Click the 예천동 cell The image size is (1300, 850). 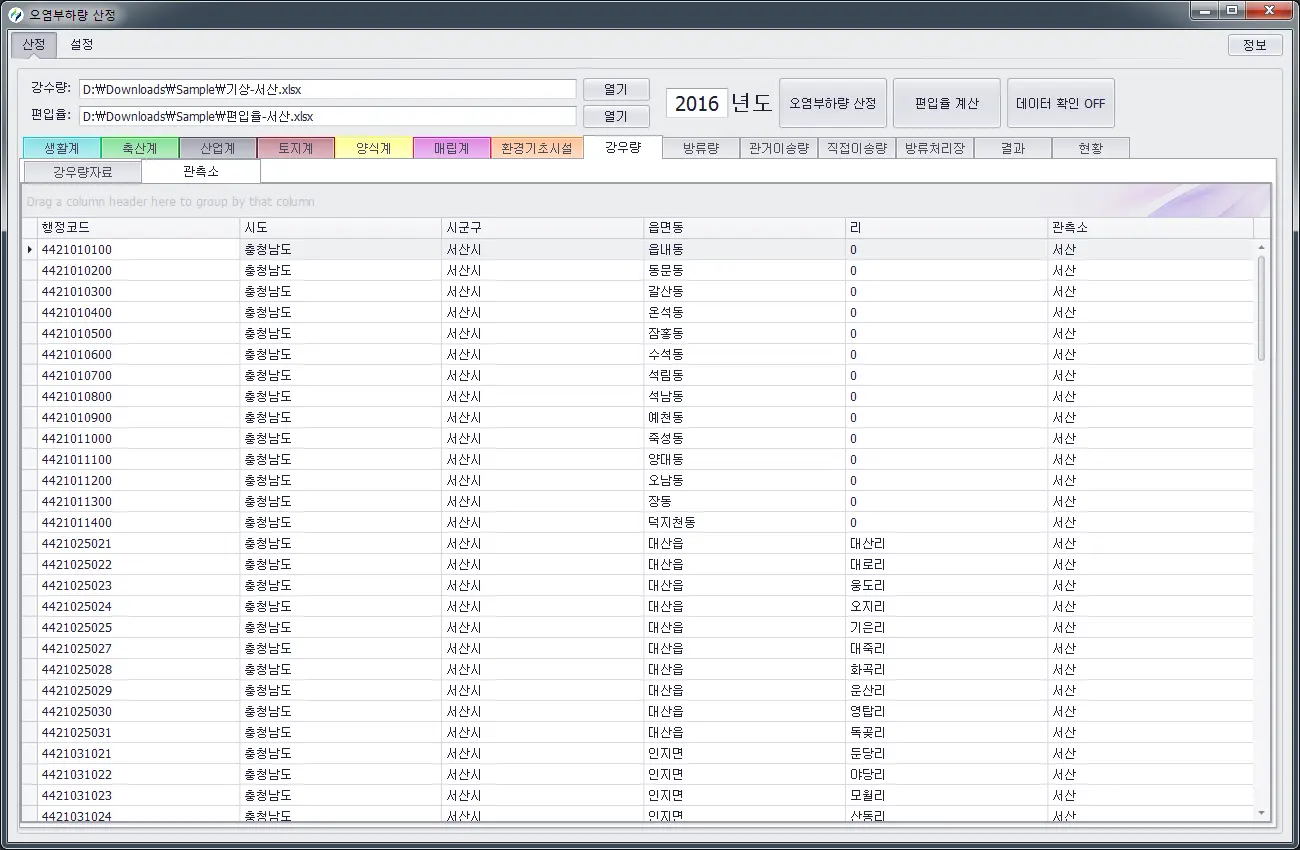click(x=745, y=417)
